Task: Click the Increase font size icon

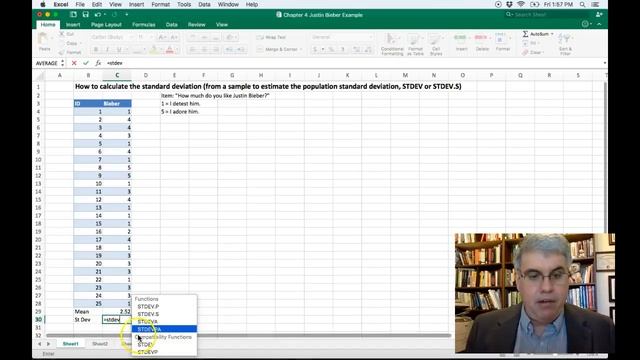Action: click(x=162, y=37)
